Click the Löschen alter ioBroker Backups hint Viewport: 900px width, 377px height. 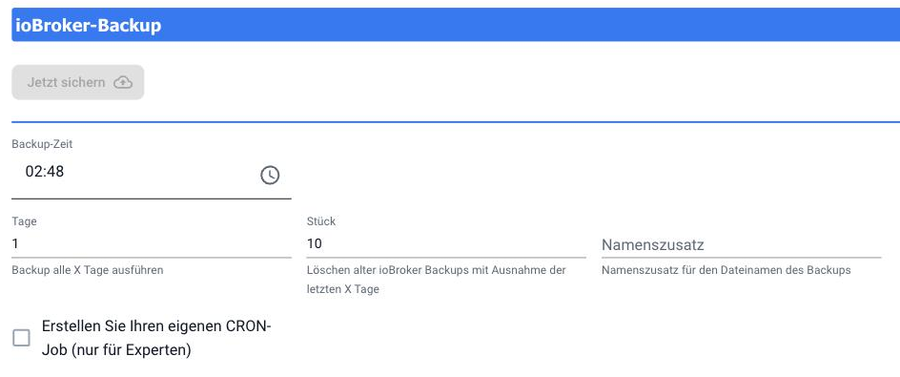pos(437,279)
